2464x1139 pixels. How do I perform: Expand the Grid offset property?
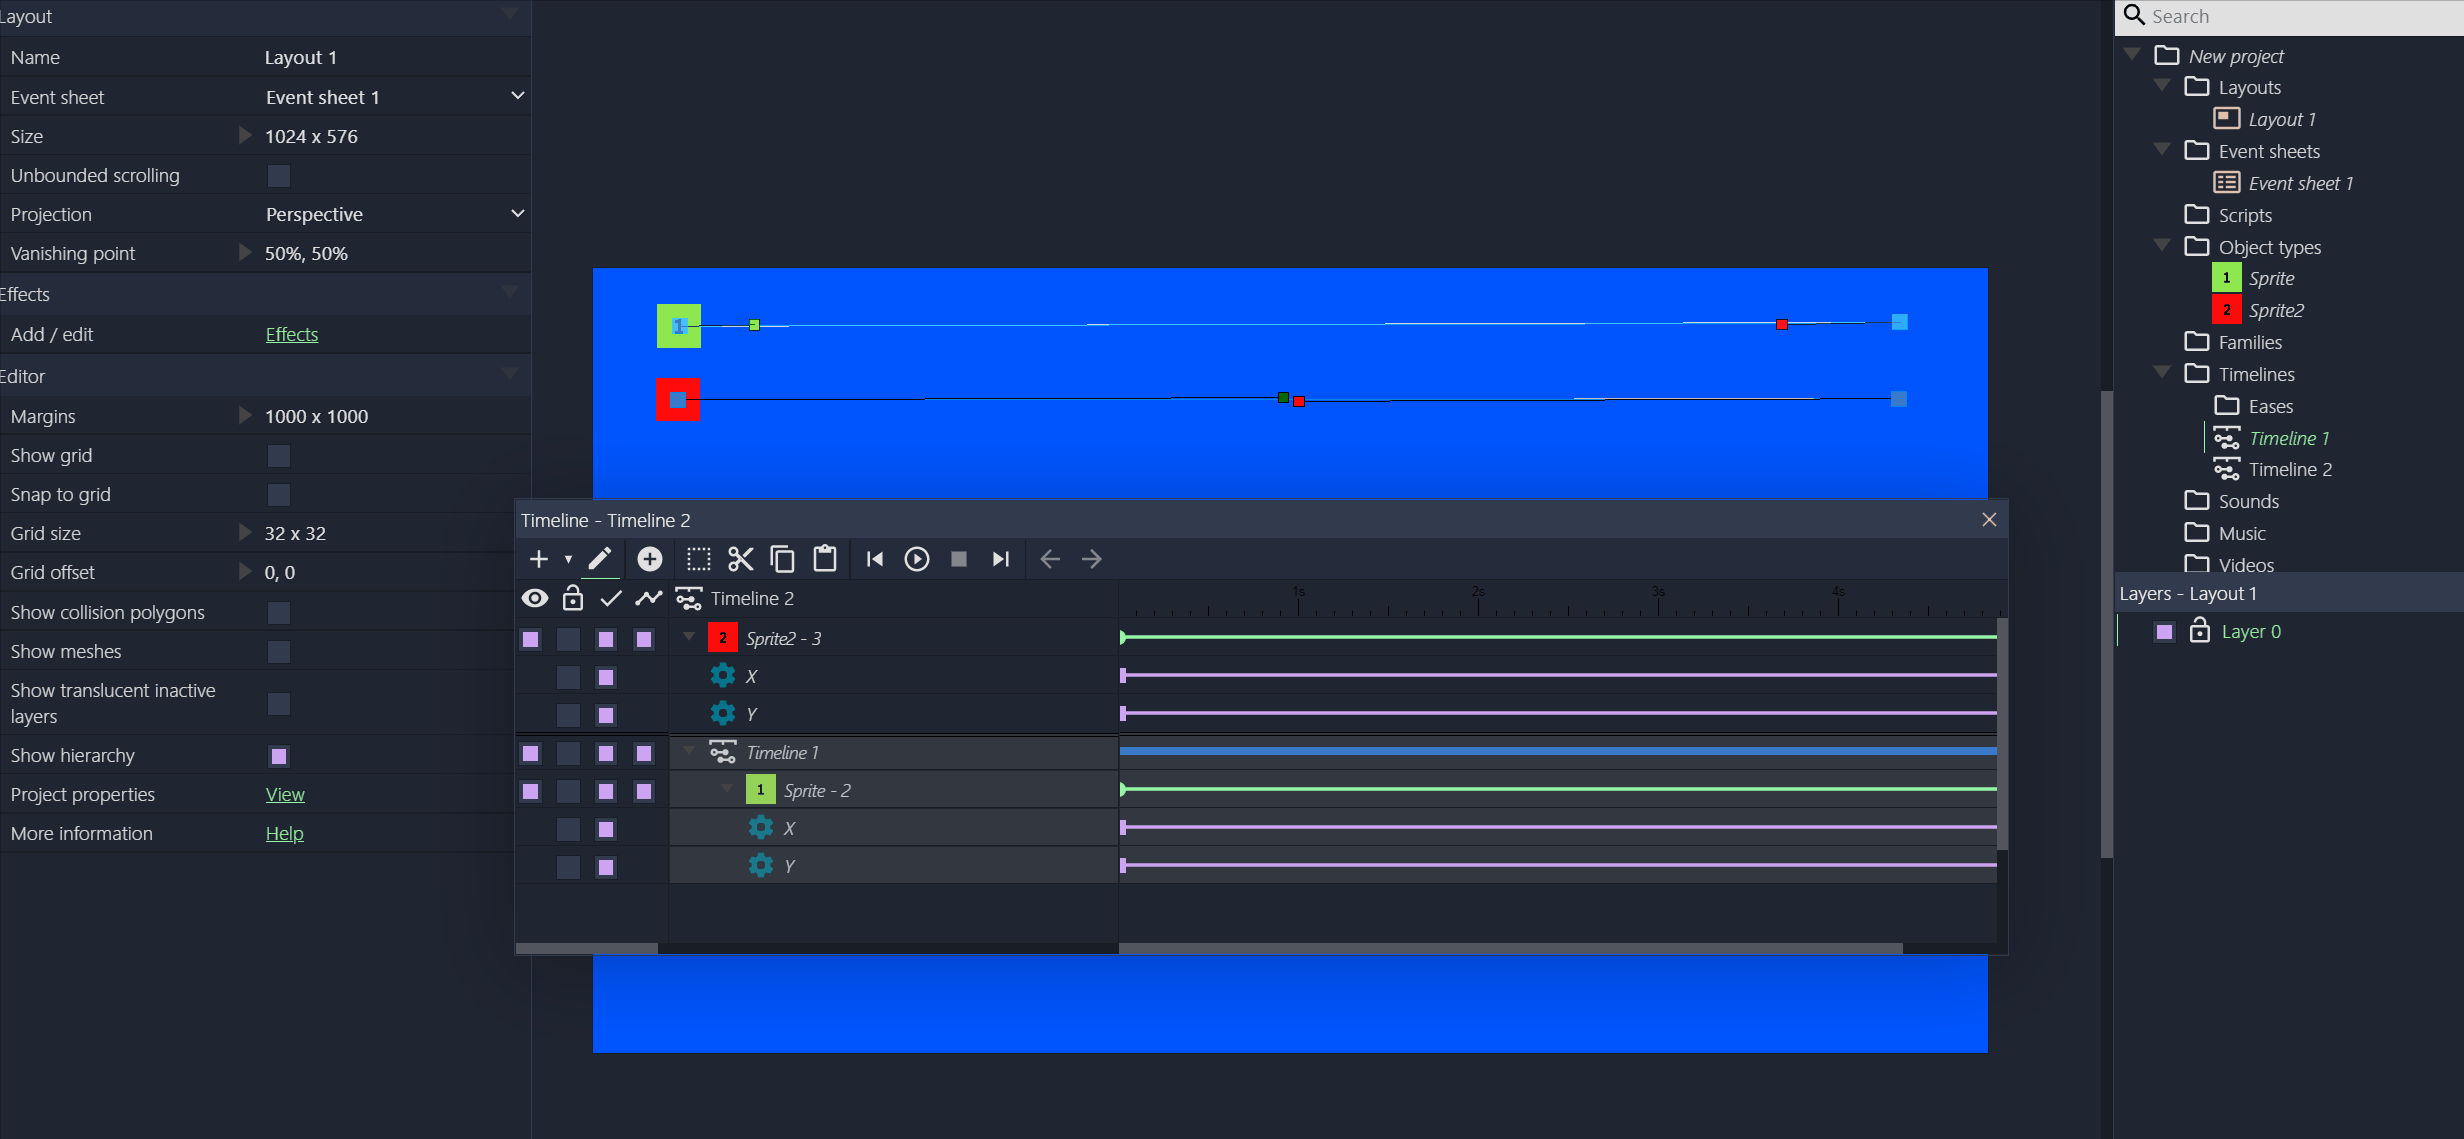244,571
